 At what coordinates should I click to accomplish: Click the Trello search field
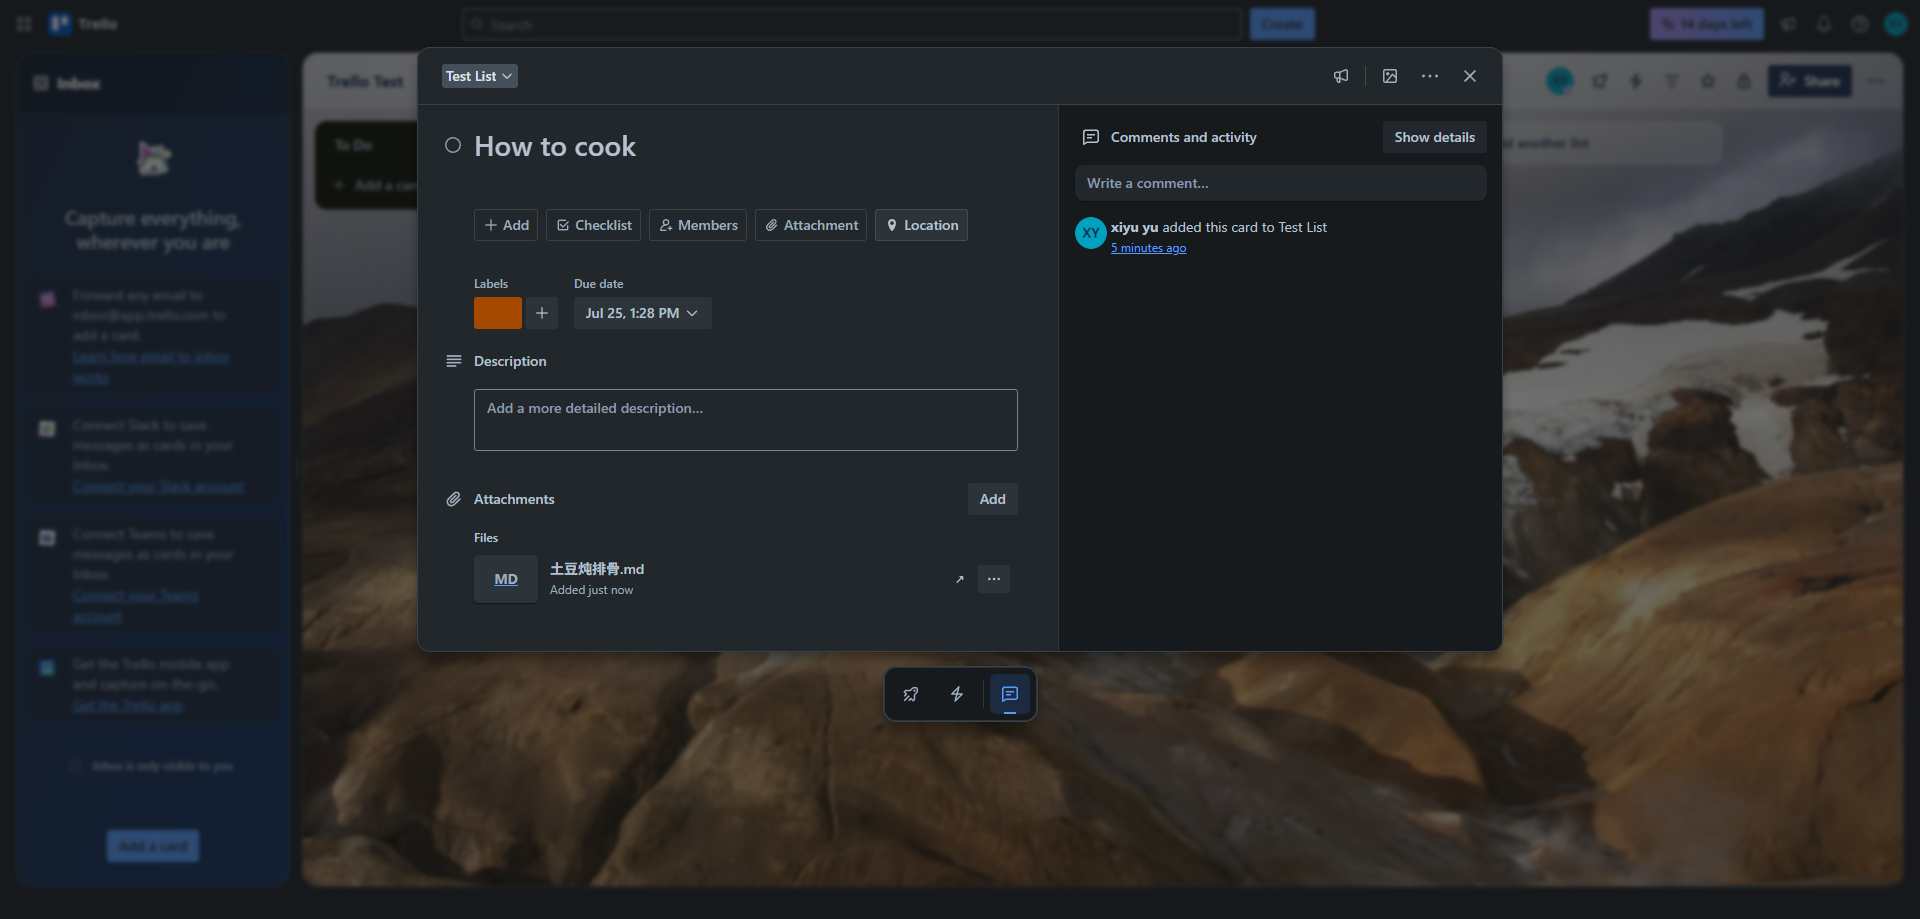click(x=852, y=24)
